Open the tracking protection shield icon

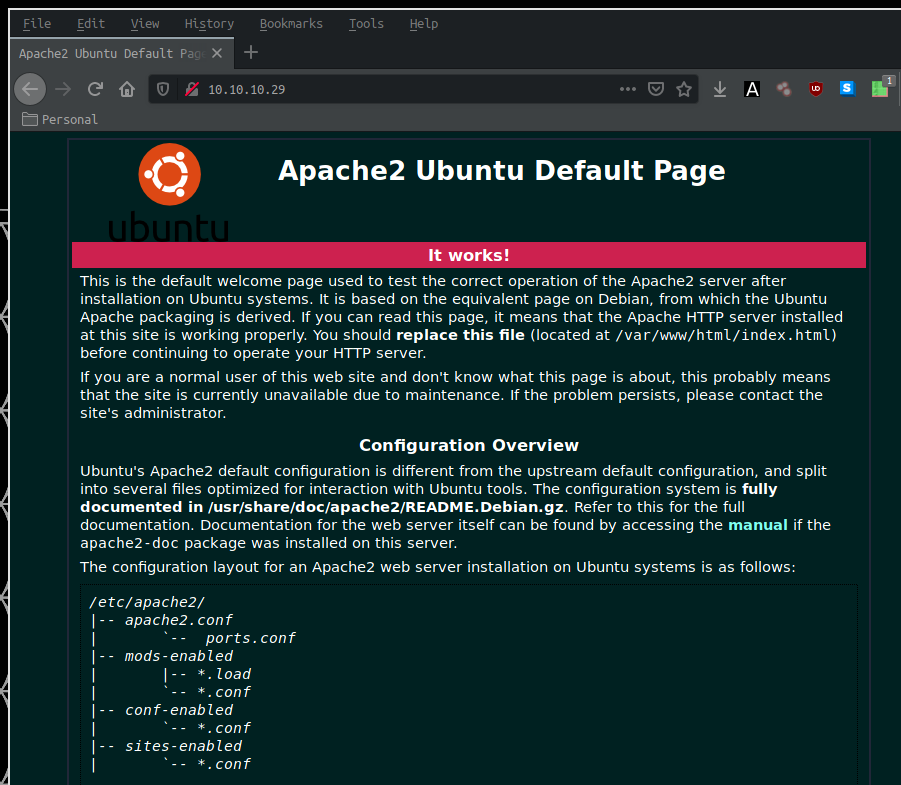click(x=163, y=89)
